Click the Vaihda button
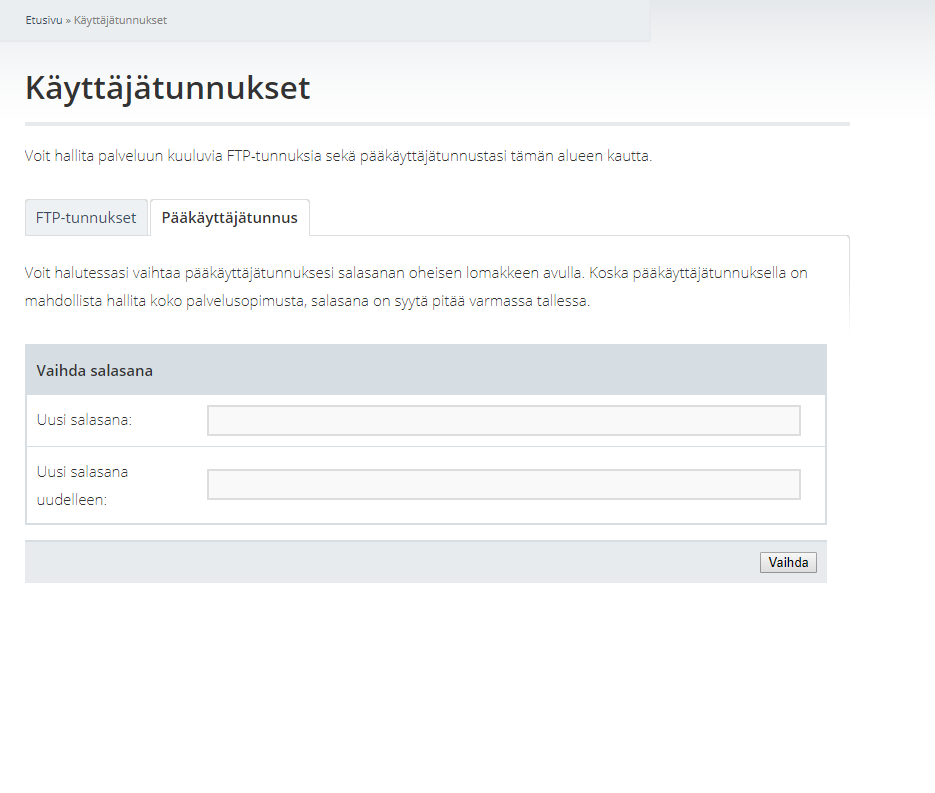 [788, 562]
